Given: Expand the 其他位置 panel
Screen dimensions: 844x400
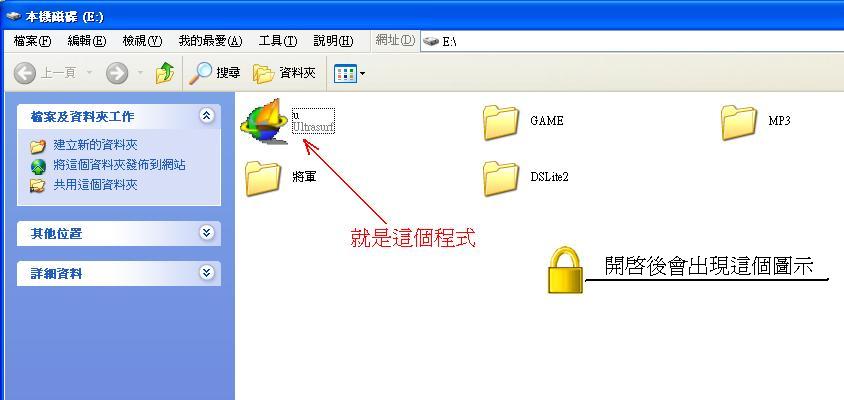Looking at the screenshot, I should tap(207, 233).
